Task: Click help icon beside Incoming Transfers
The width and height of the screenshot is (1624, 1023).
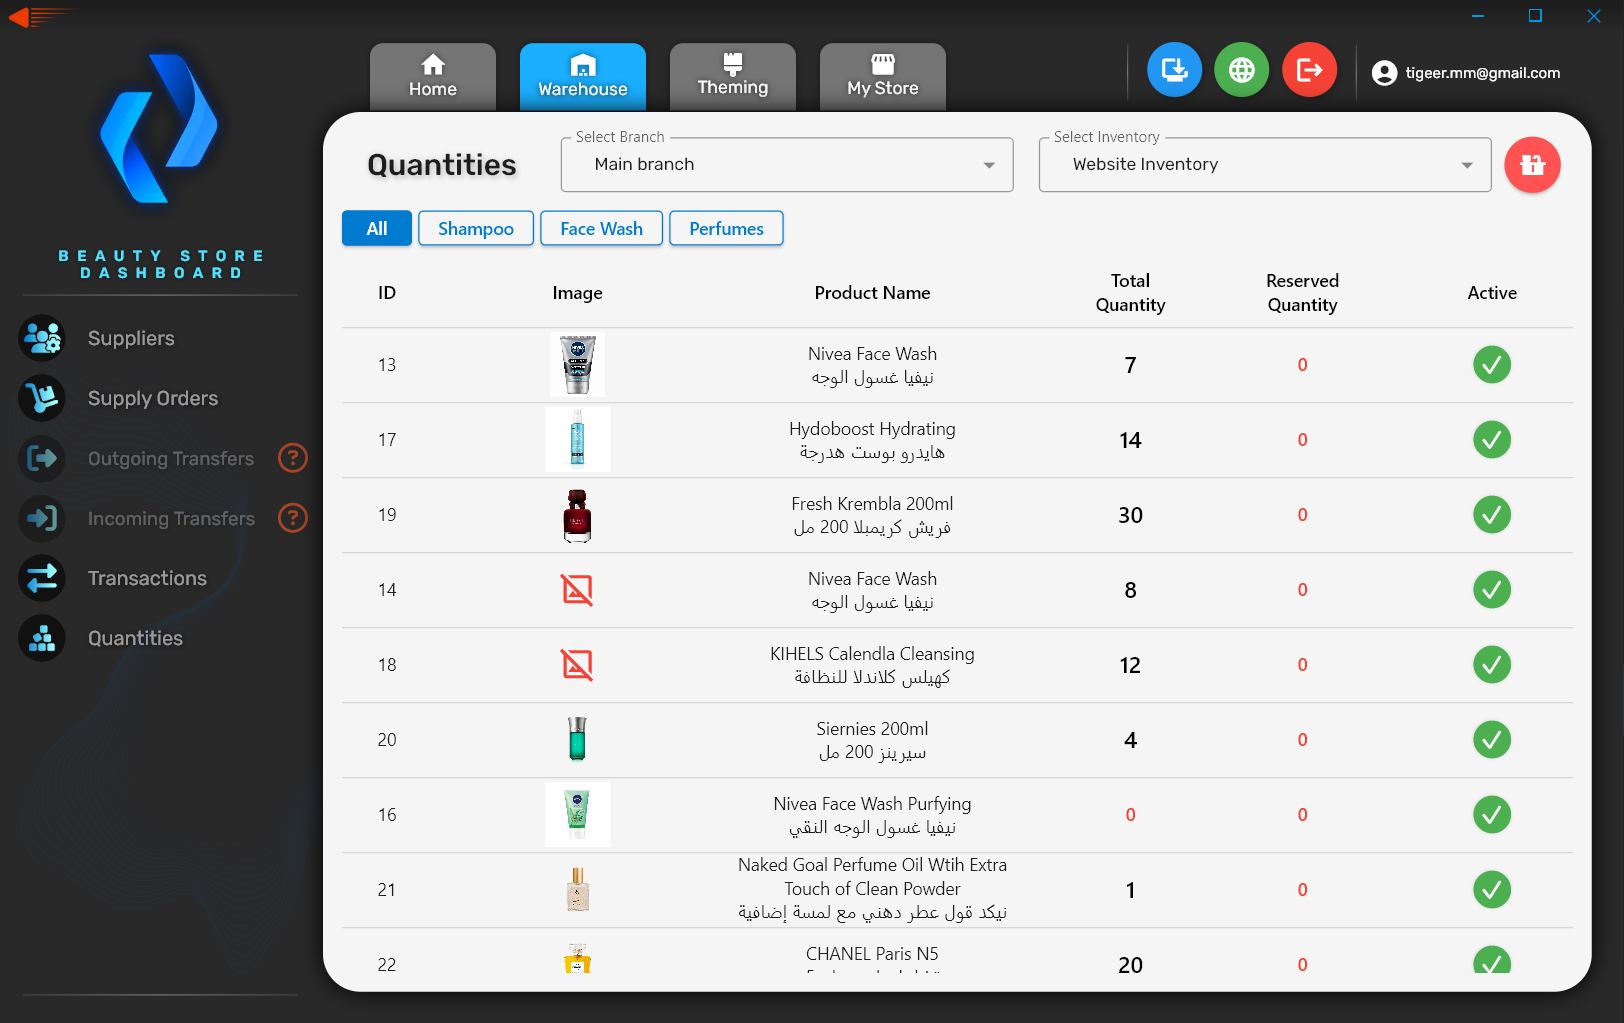Action: (x=292, y=518)
